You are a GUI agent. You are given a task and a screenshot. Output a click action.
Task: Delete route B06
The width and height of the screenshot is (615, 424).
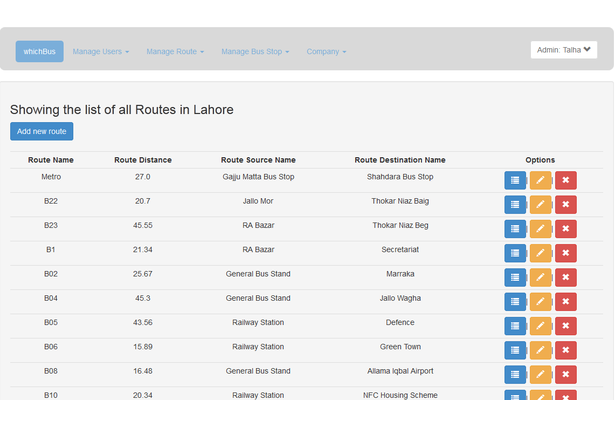[566, 351]
